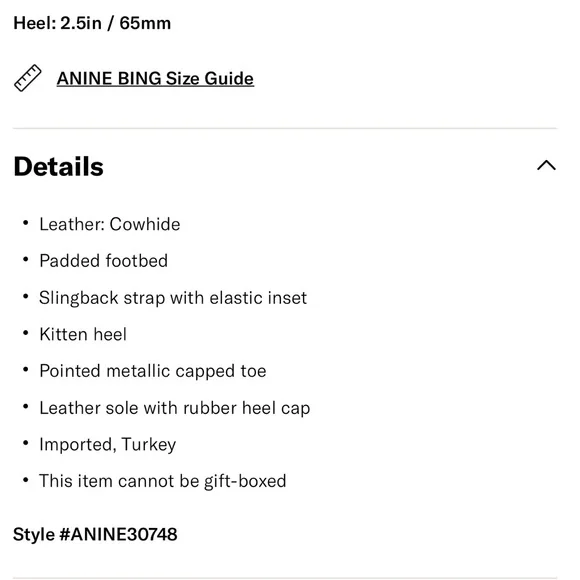Click the bullet before Pointed metallic capped toe
The height and width of the screenshot is (580, 580).
click(x=26, y=370)
